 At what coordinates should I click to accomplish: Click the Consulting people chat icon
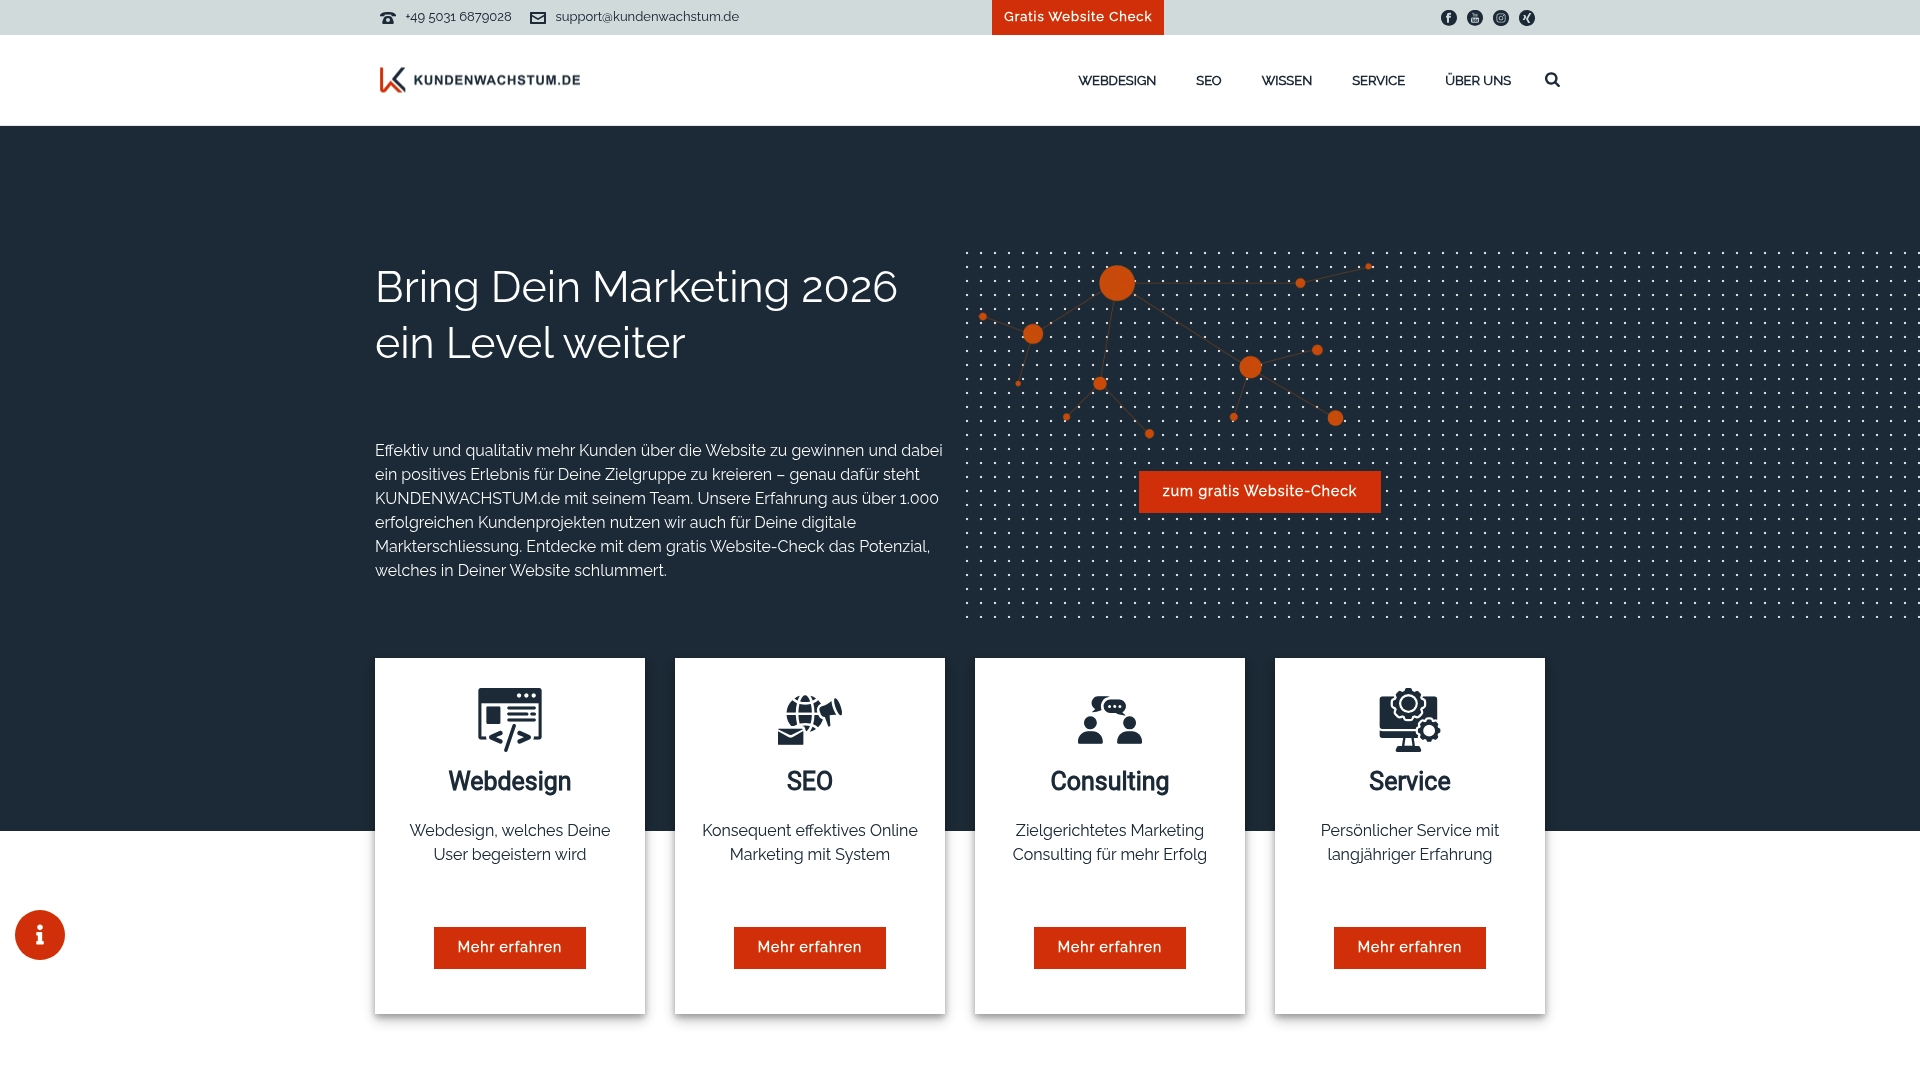1110,720
